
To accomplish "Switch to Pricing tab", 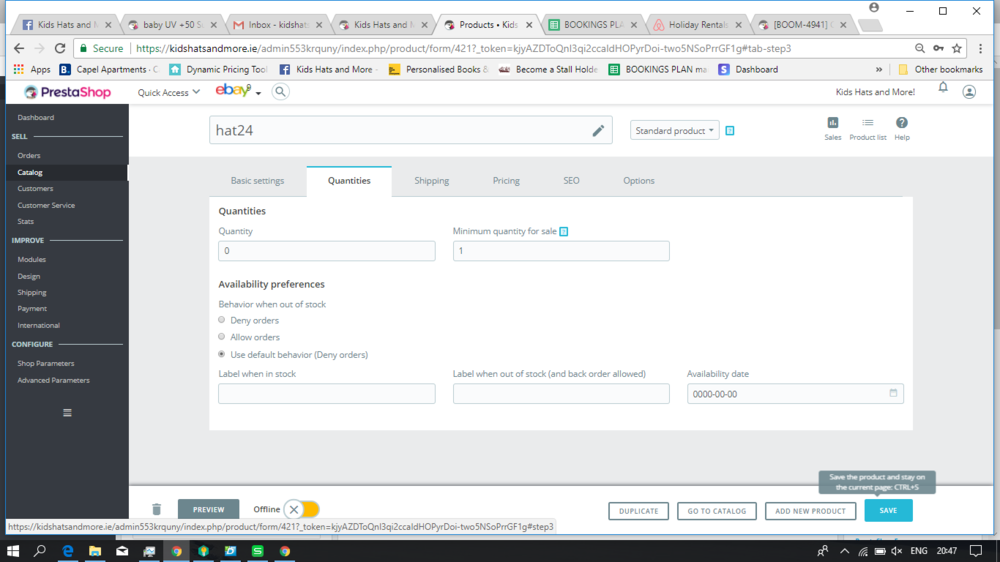I will (506, 181).
